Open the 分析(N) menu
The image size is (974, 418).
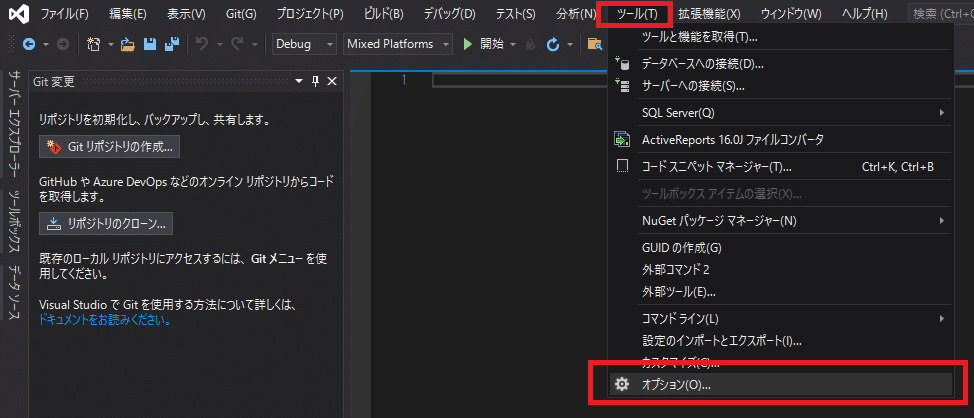click(x=576, y=14)
